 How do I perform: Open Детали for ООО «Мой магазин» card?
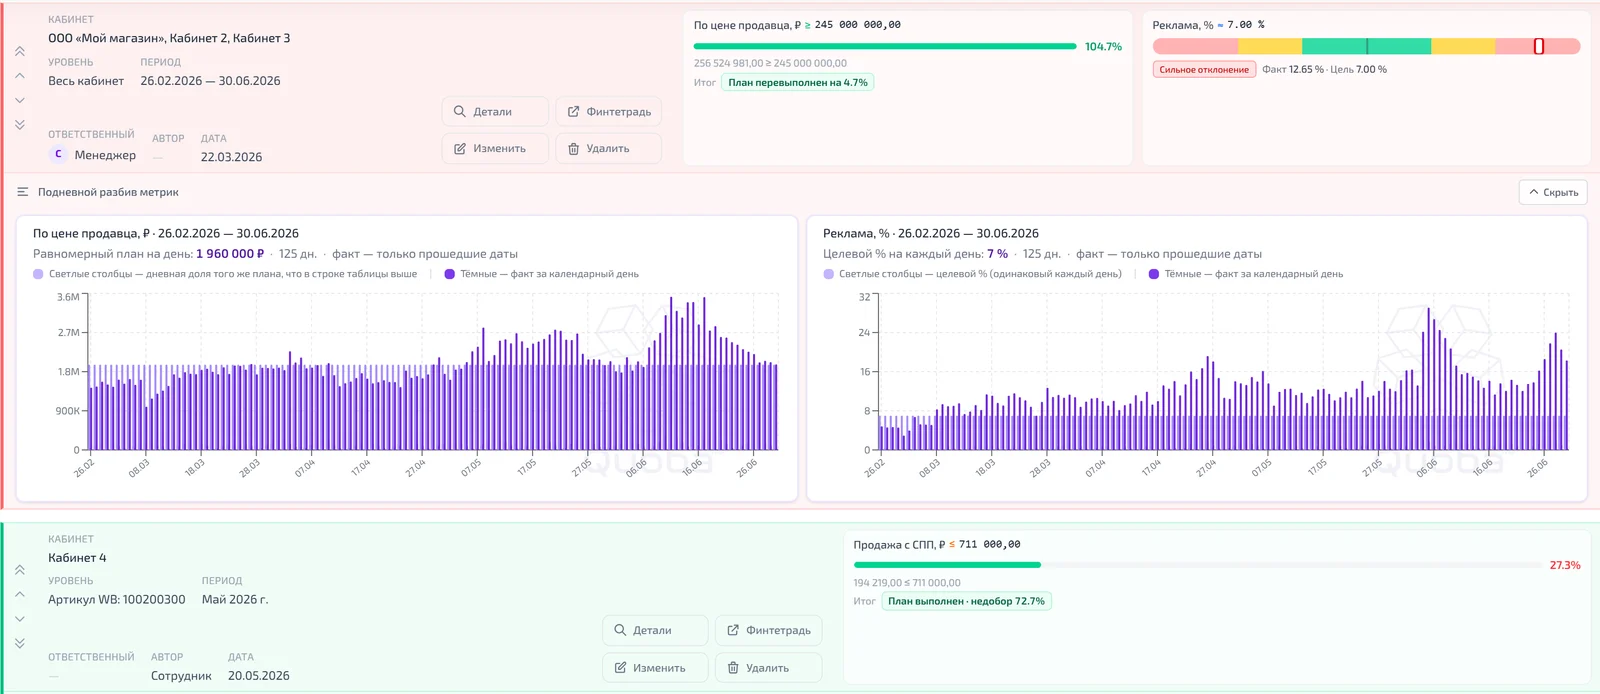pyautogui.click(x=495, y=112)
